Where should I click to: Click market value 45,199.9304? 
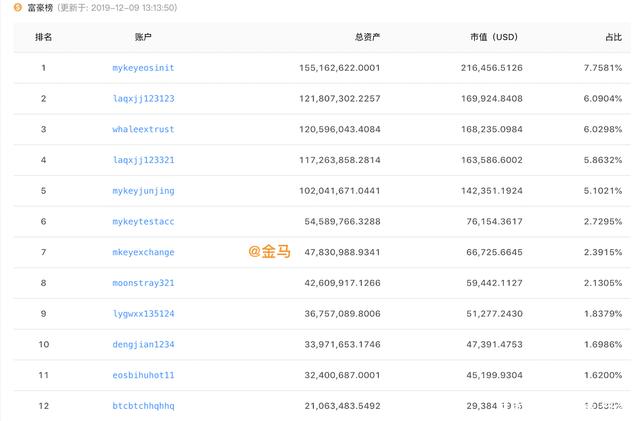click(x=494, y=375)
